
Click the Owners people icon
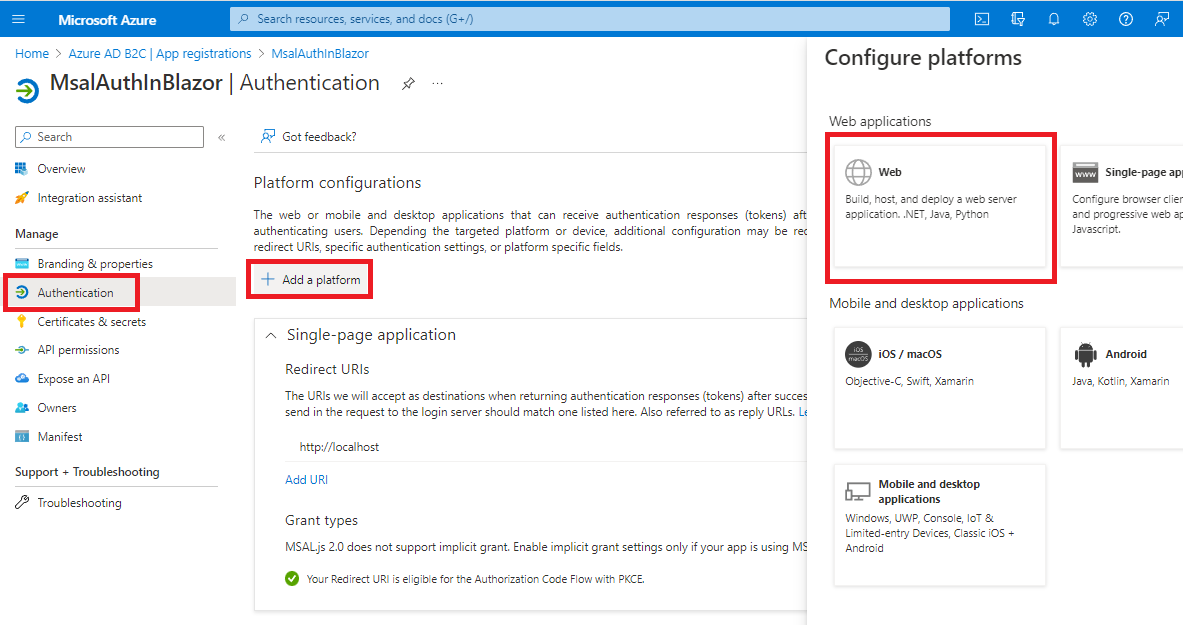click(x=22, y=408)
